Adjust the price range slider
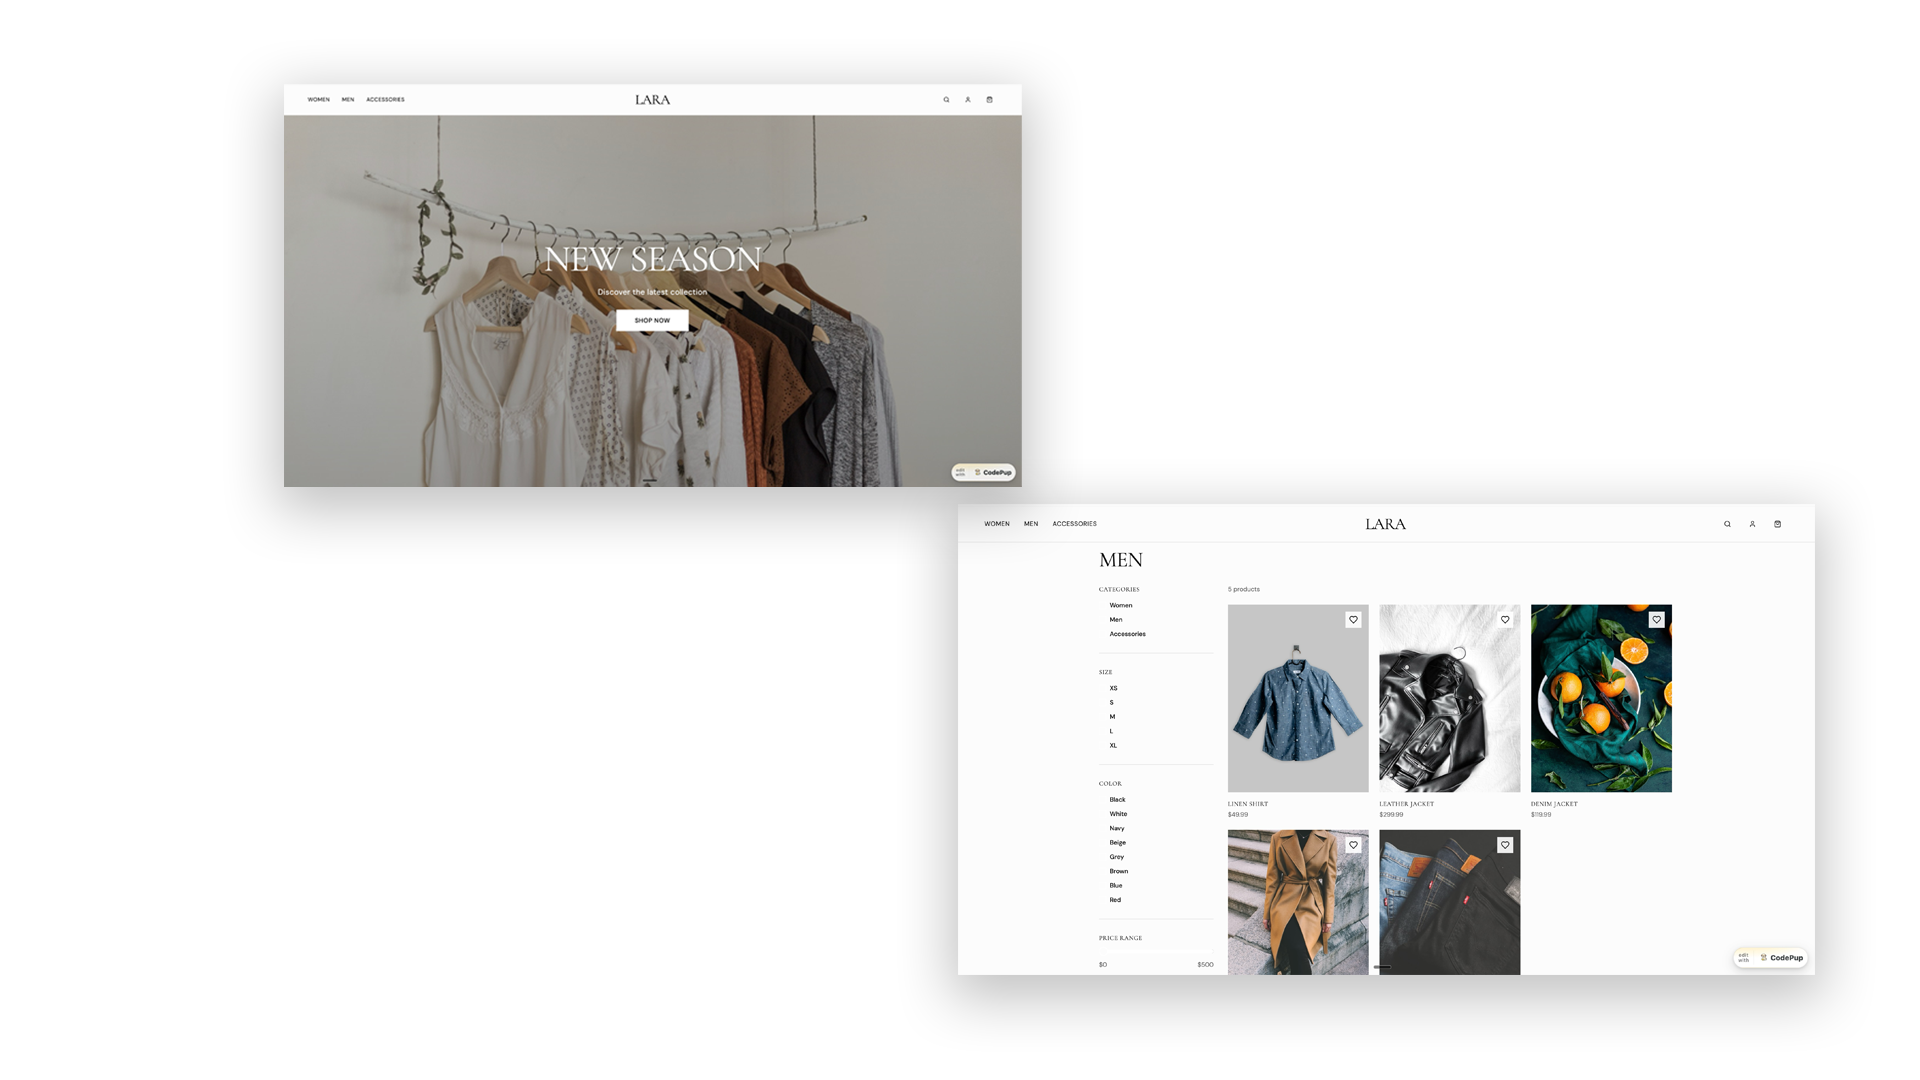The width and height of the screenshot is (1920, 1080). pyautogui.click(x=1155, y=950)
